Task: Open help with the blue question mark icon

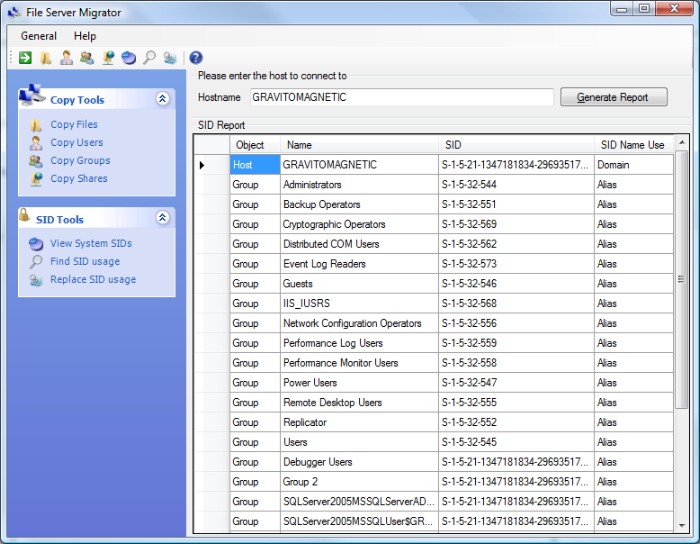Action: [196, 58]
